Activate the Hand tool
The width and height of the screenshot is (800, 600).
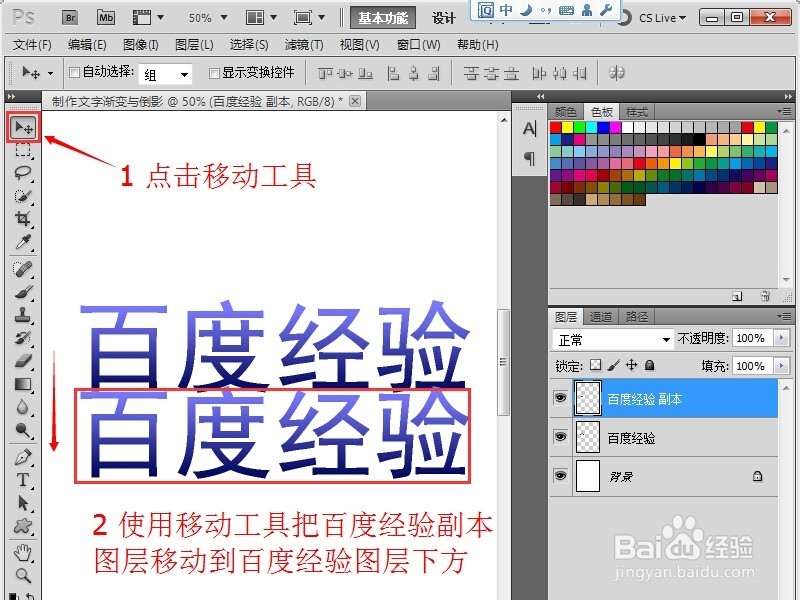(x=22, y=550)
